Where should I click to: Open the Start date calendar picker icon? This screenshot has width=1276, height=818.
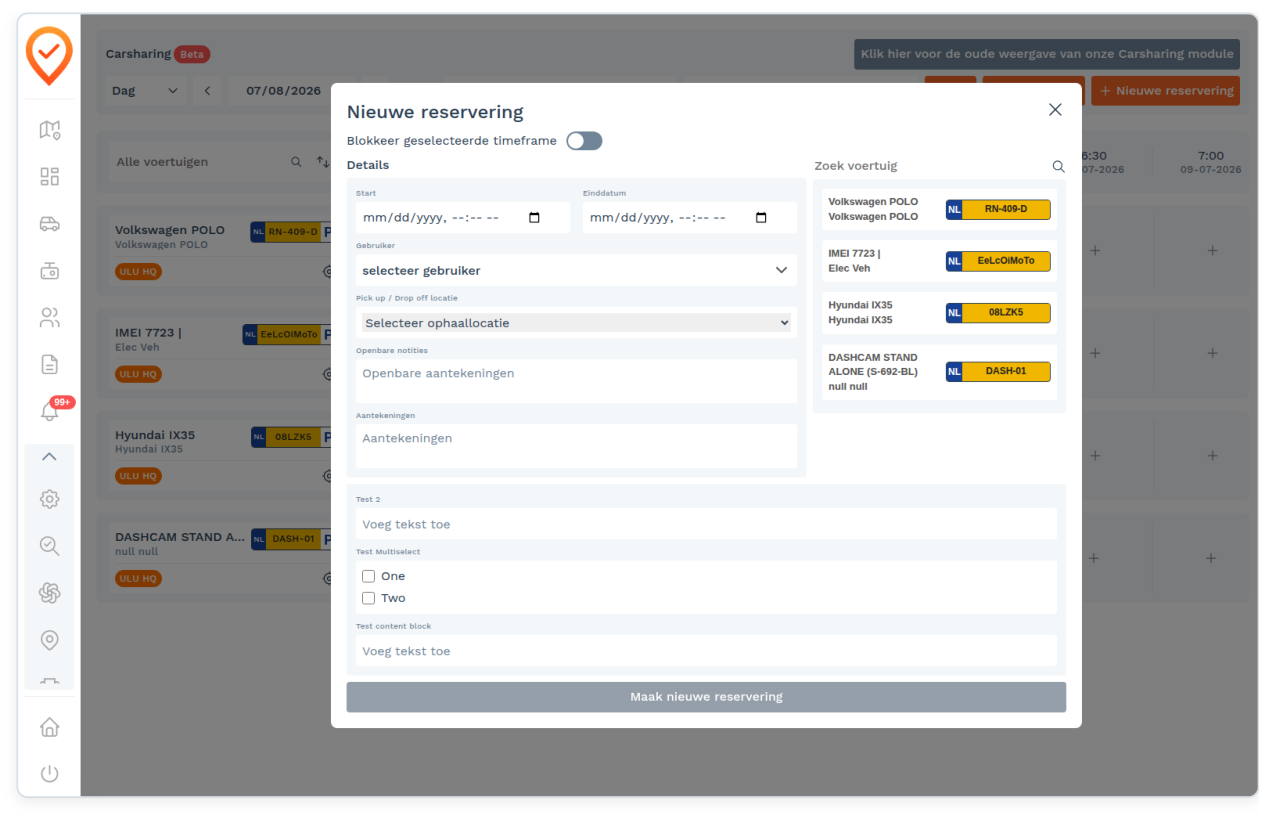point(534,218)
